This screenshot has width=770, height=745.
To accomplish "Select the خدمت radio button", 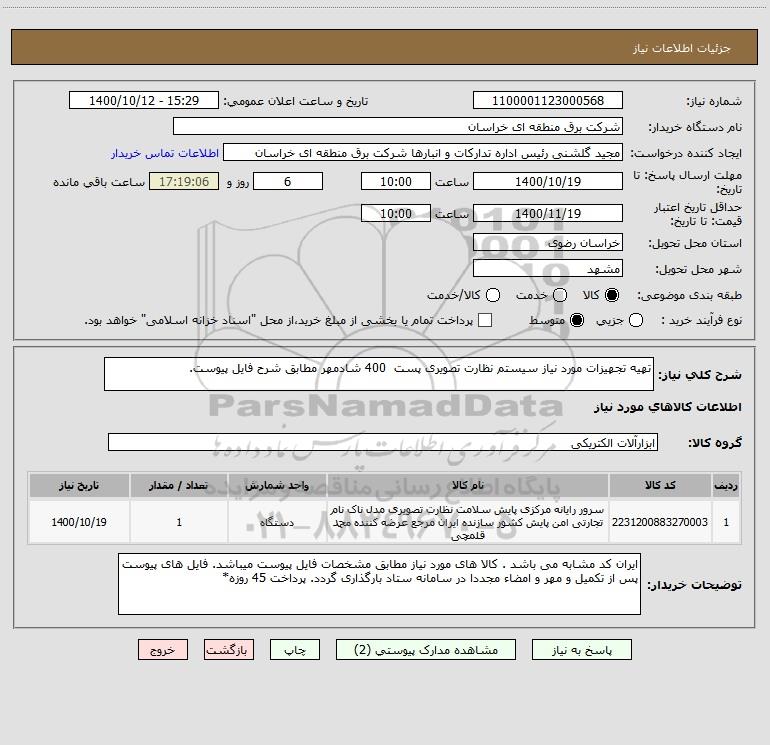I will [560, 295].
